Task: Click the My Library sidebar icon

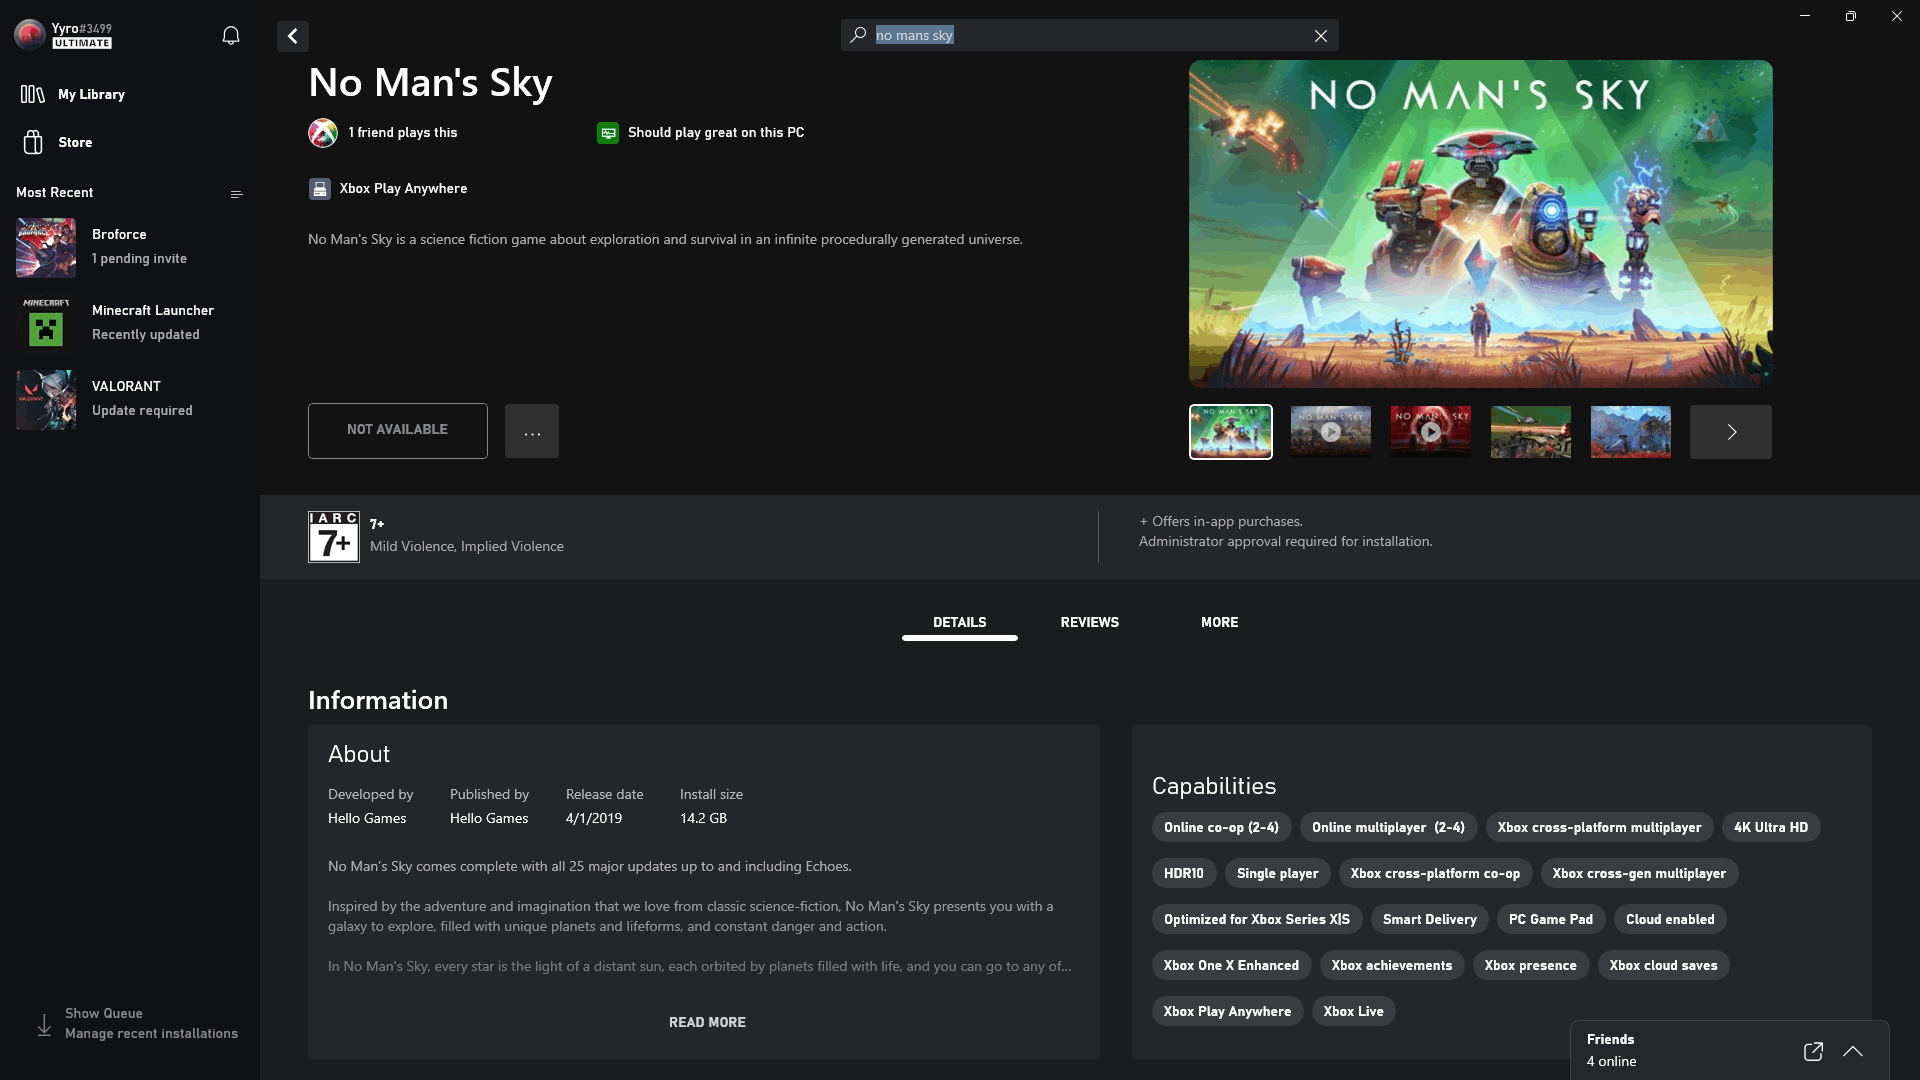Action: coord(33,94)
